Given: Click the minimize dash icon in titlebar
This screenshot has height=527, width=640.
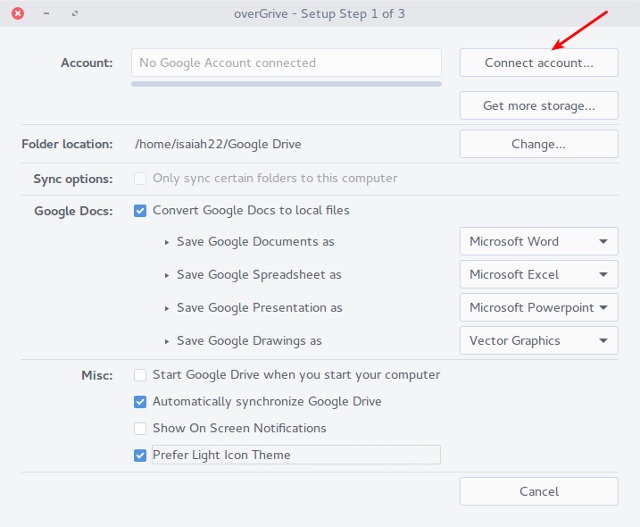Looking at the screenshot, I should pyautogui.click(x=47, y=14).
